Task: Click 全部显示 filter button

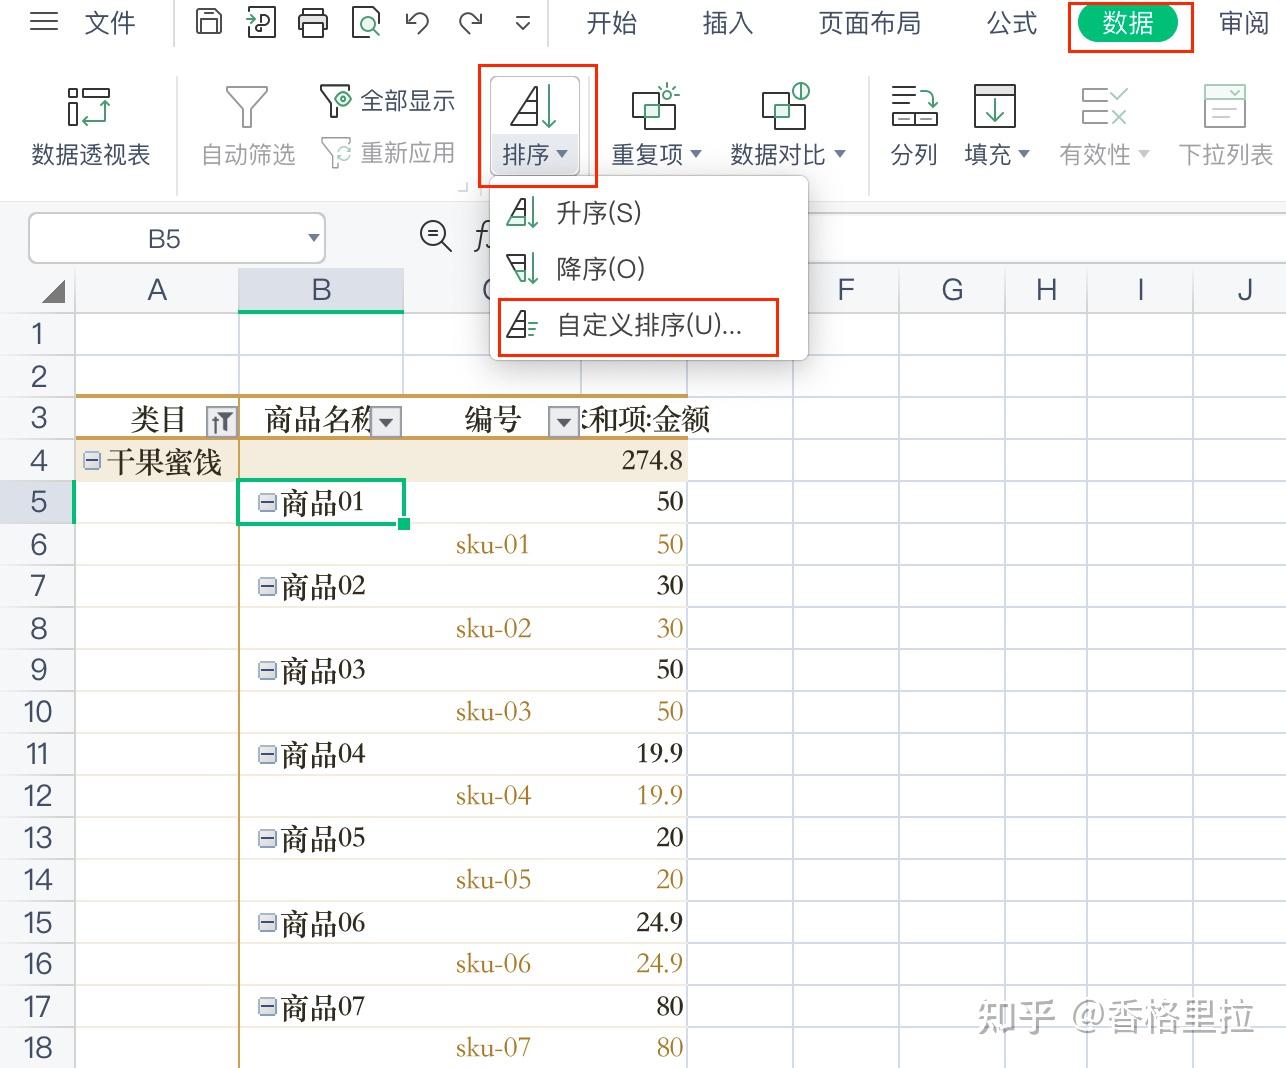Action: [387, 100]
